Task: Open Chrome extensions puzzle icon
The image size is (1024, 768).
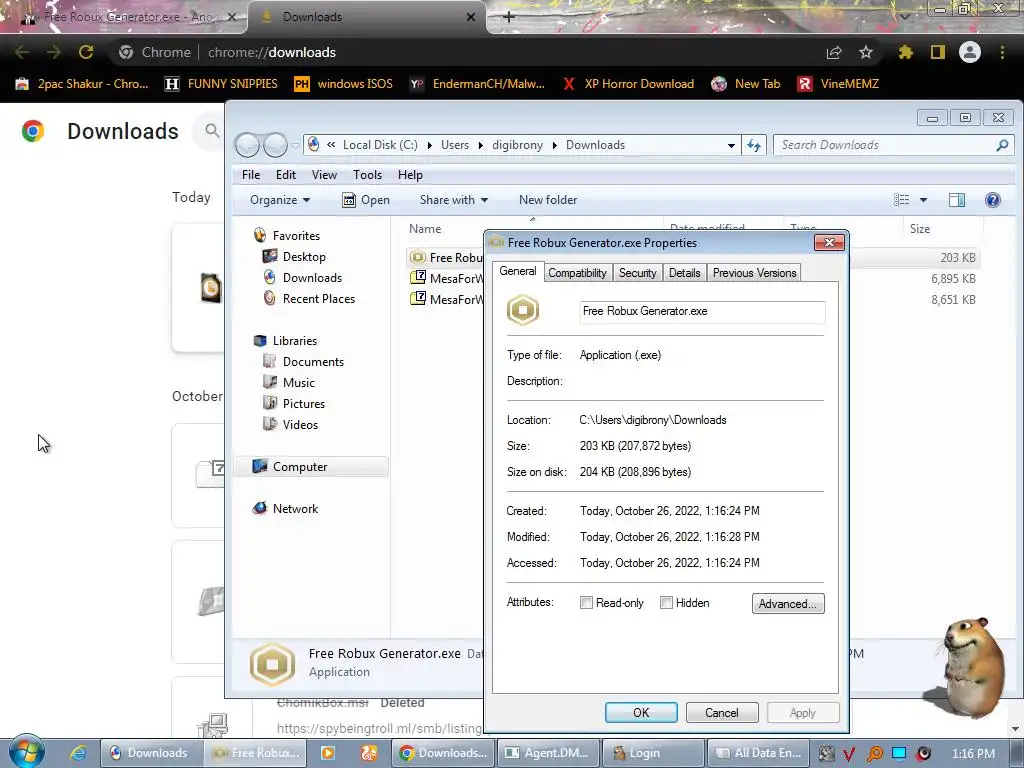Action: (906, 52)
